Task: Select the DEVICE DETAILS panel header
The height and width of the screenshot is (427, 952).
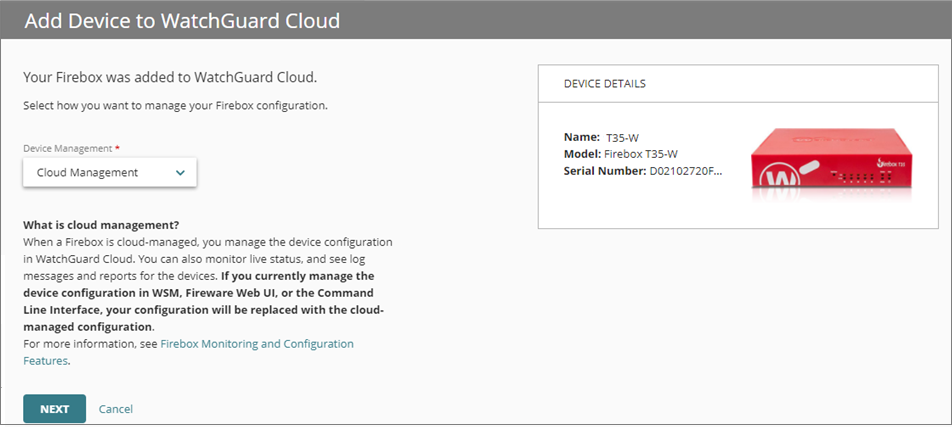Action: pos(605,84)
